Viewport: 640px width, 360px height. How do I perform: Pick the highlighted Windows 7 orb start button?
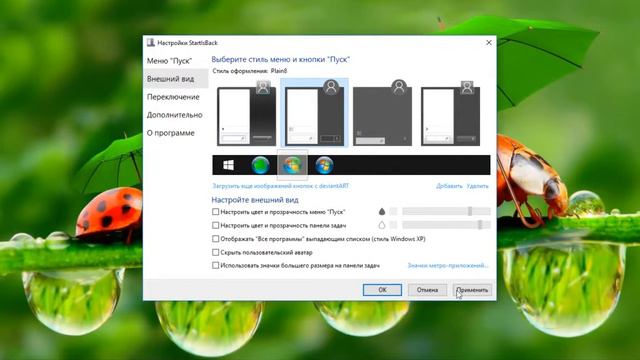click(292, 165)
